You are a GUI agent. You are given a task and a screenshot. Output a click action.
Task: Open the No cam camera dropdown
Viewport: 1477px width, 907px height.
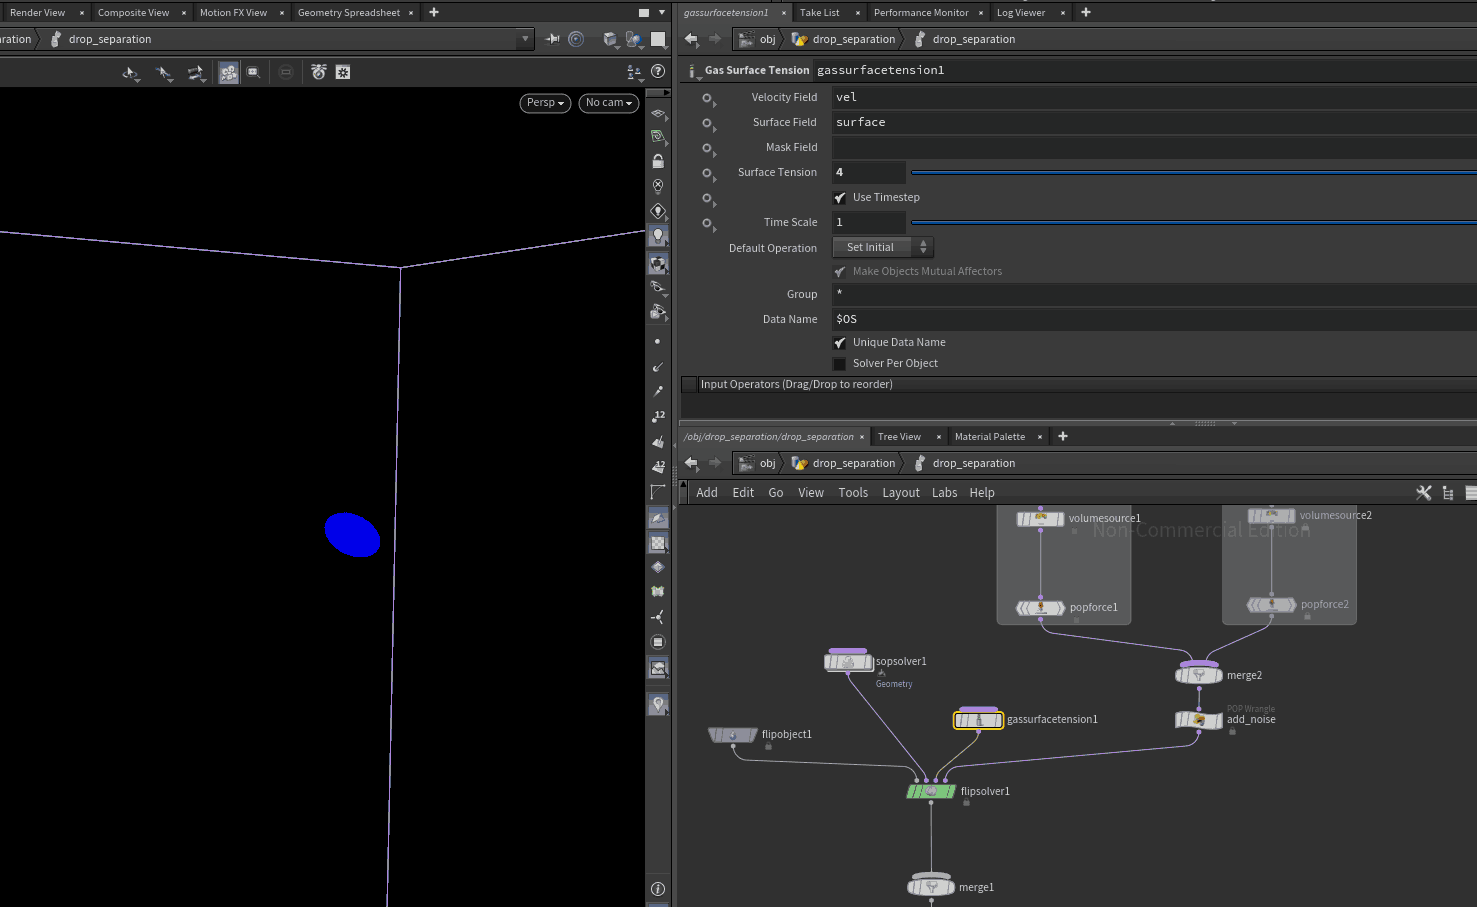click(608, 103)
